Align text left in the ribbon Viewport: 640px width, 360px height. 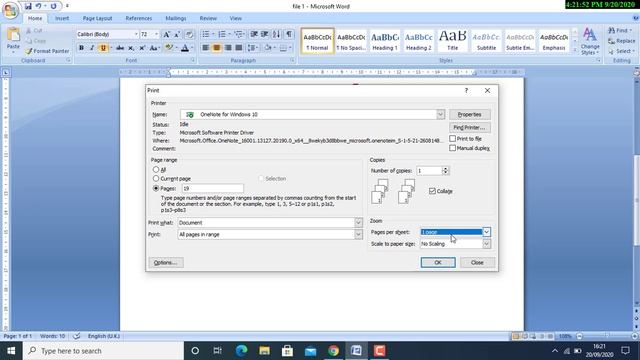point(205,48)
